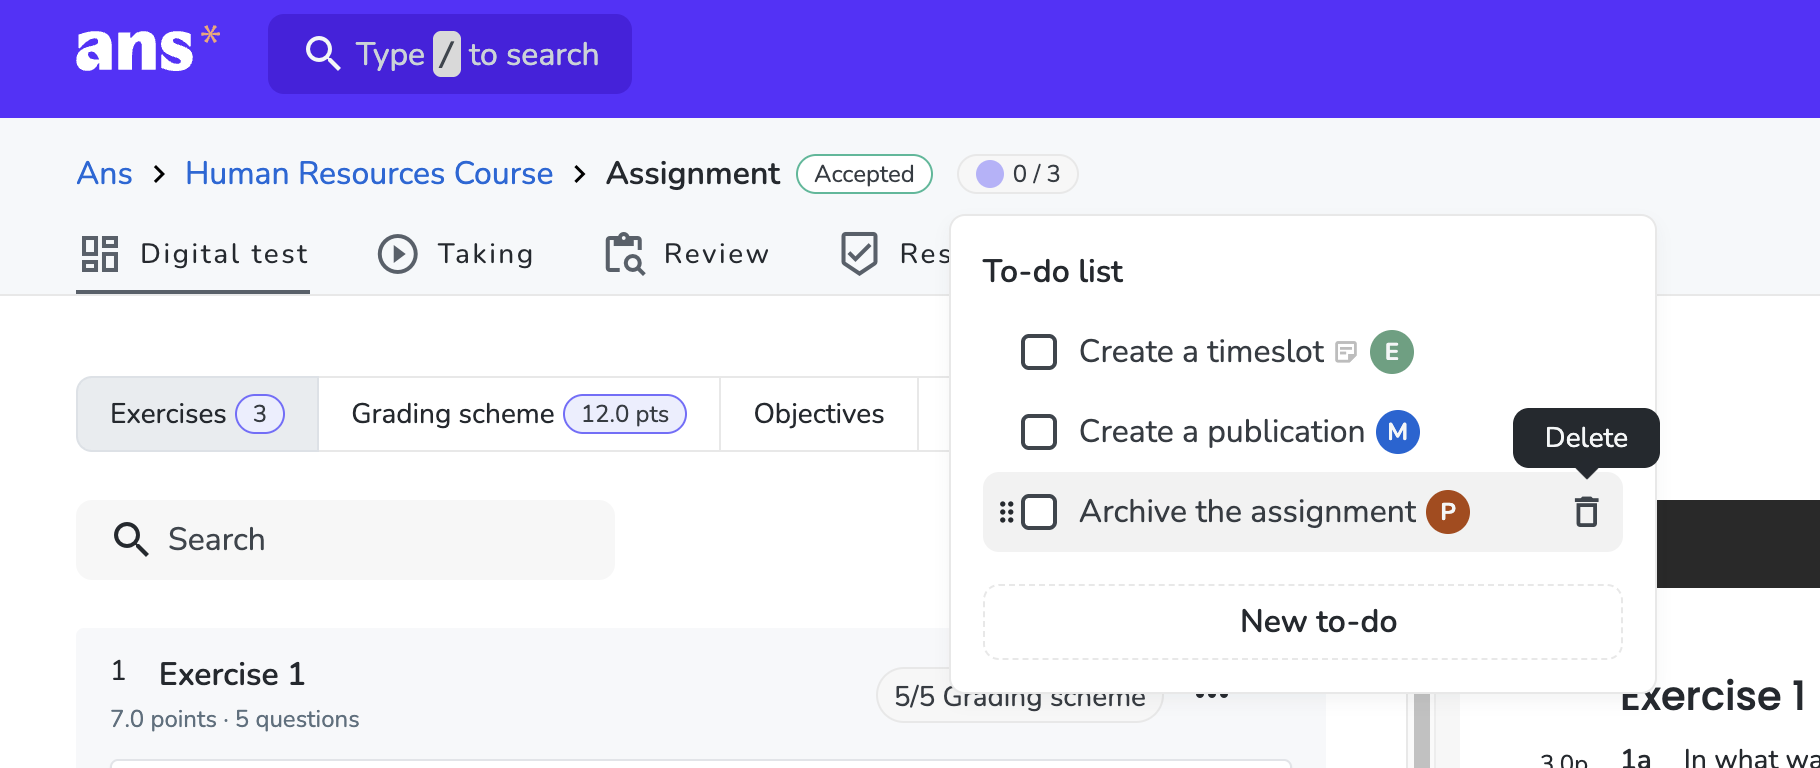
Task: Click the Assignment breadcrumb title
Action: 693,174
